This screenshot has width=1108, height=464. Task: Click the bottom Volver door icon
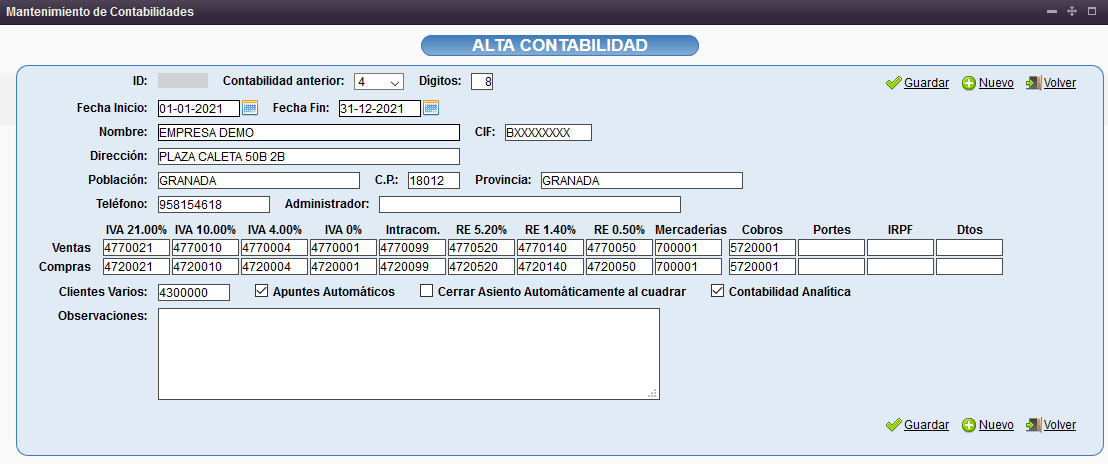(x=1033, y=424)
